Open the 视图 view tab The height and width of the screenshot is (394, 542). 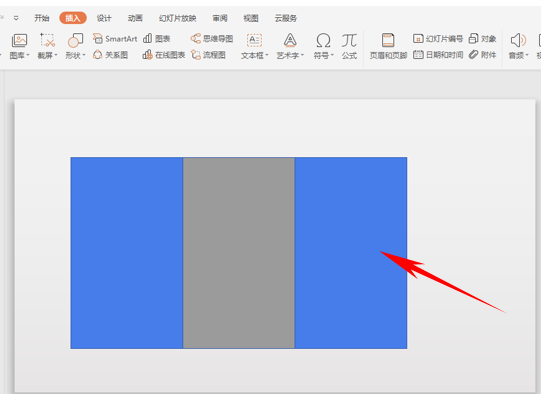pyautogui.click(x=251, y=18)
